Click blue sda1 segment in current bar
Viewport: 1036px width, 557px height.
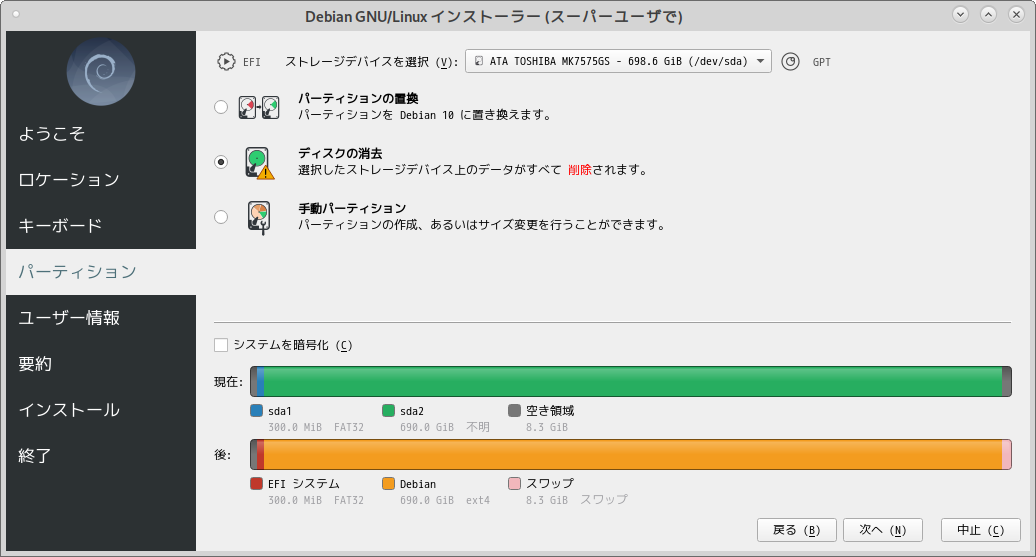tap(260, 381)
